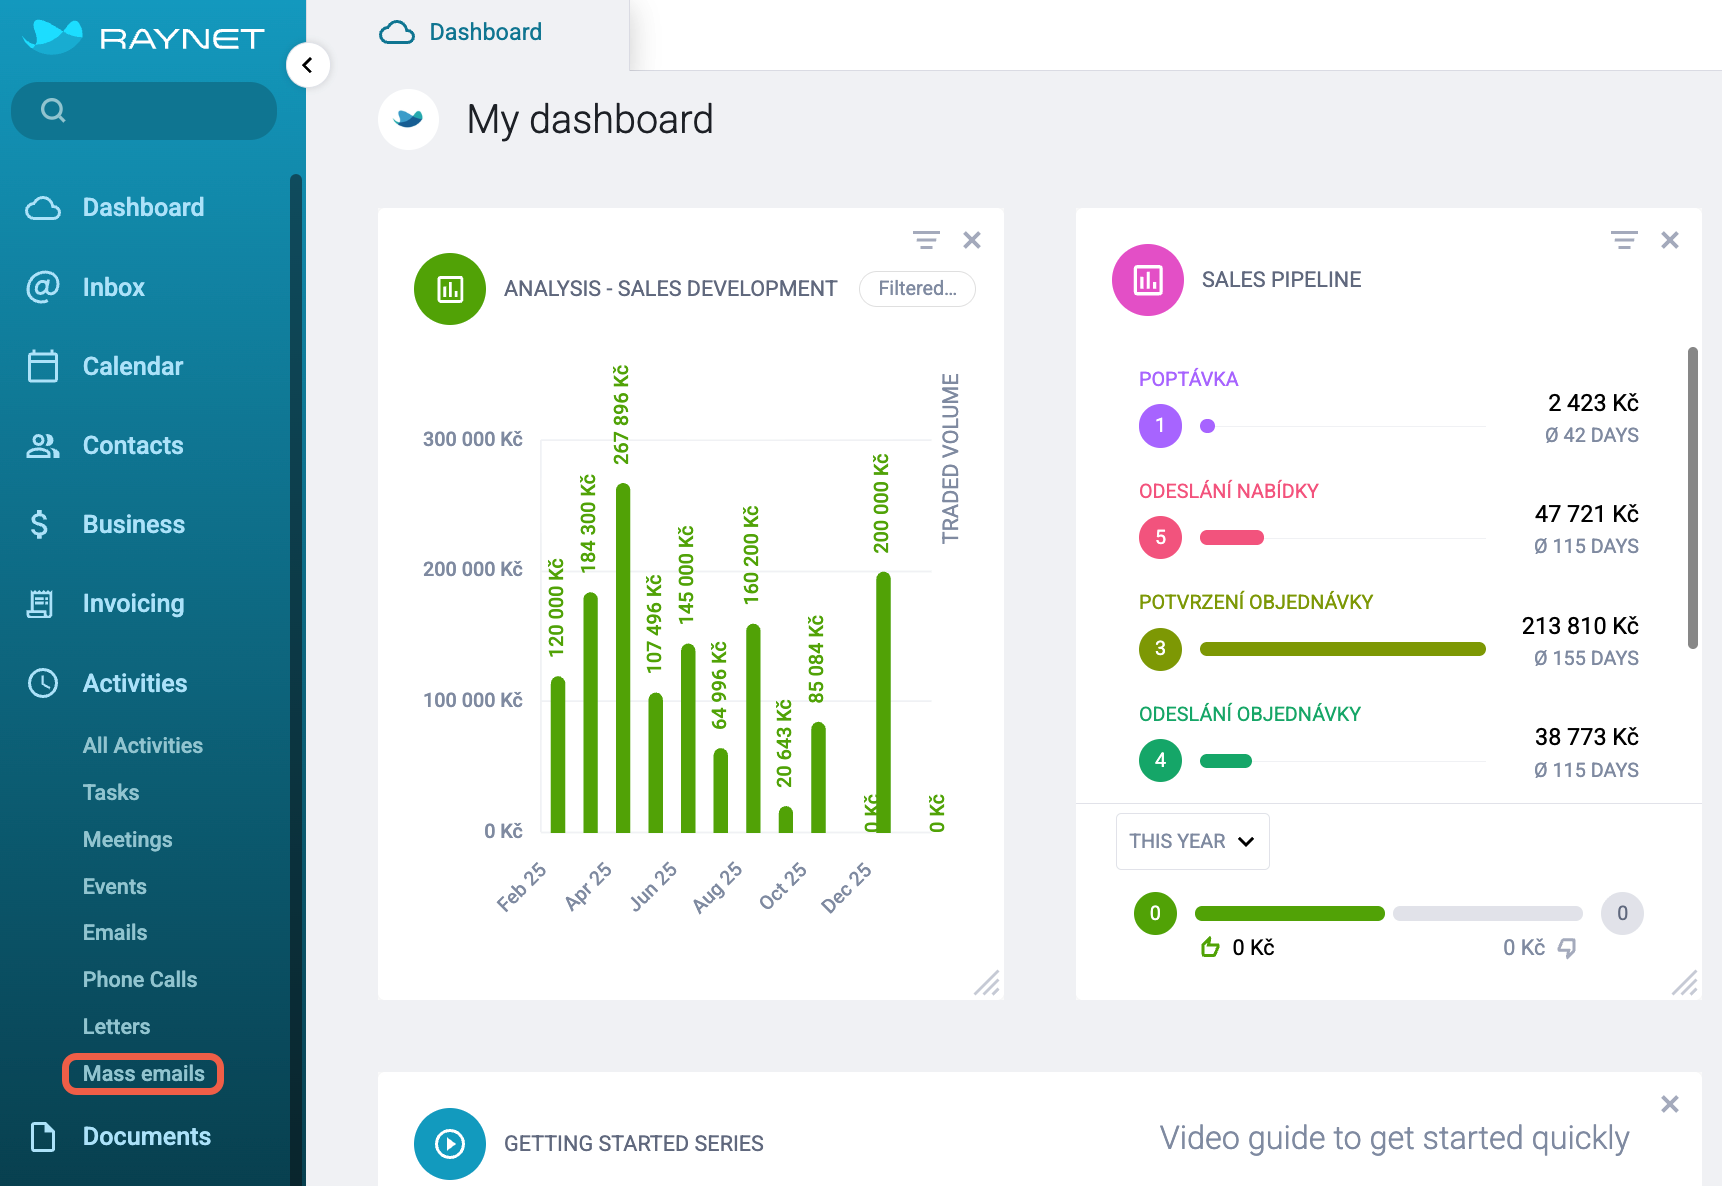
Task: Open Phone Calls under Activities
Action: tap(140, 980)
